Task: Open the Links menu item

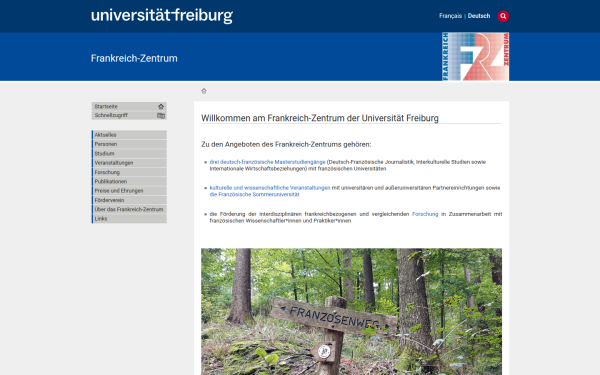Action: pyautogui.click(x=129, y=218)
